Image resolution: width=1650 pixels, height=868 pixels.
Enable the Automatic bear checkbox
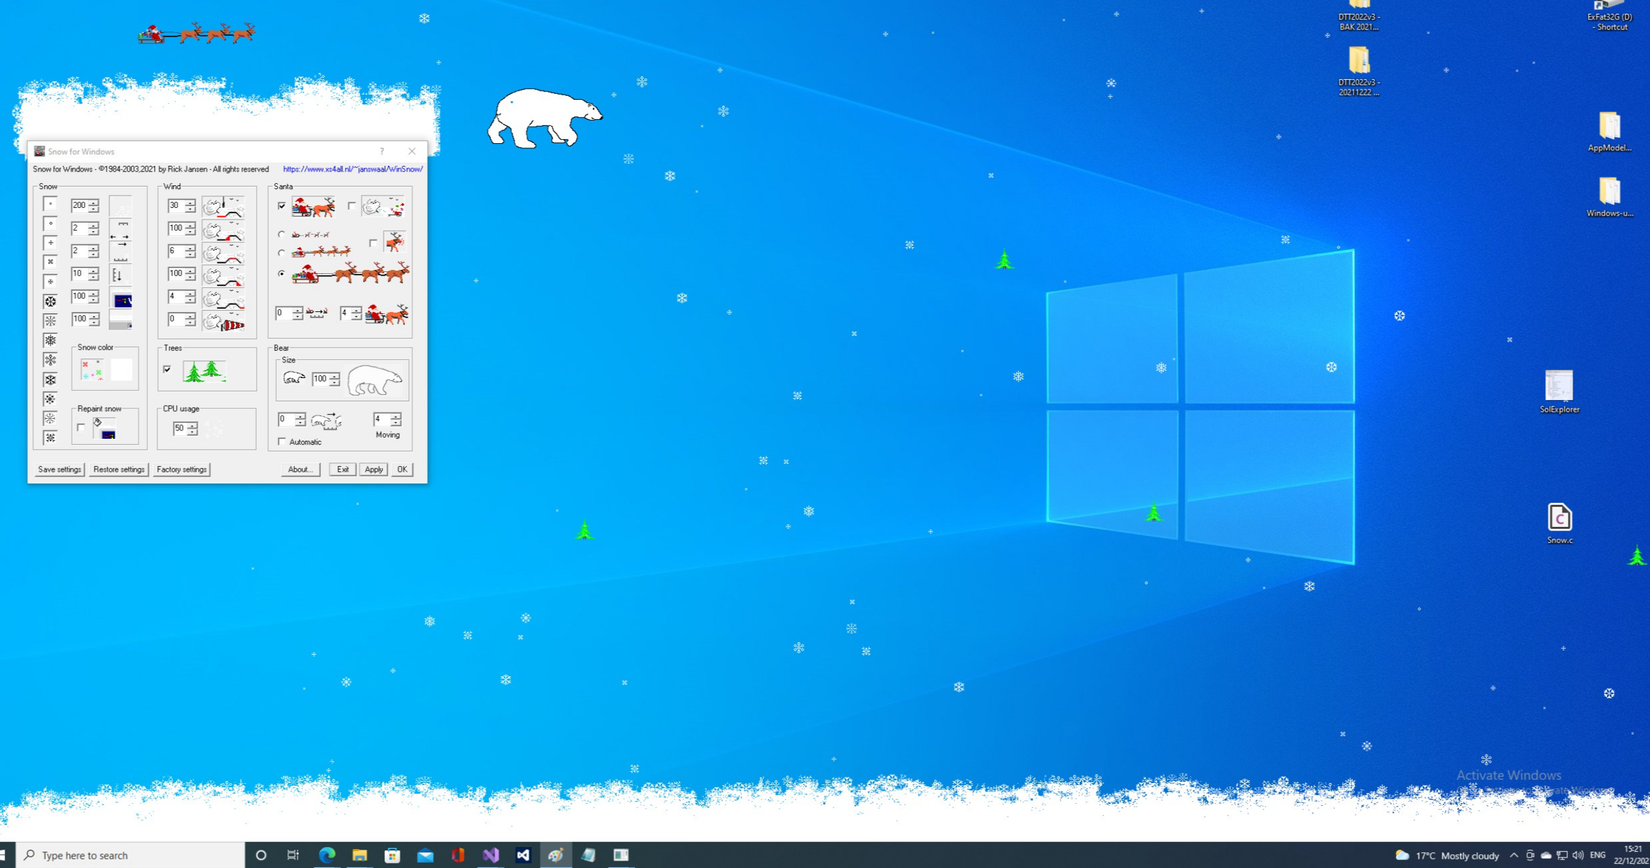coord(282,442)
